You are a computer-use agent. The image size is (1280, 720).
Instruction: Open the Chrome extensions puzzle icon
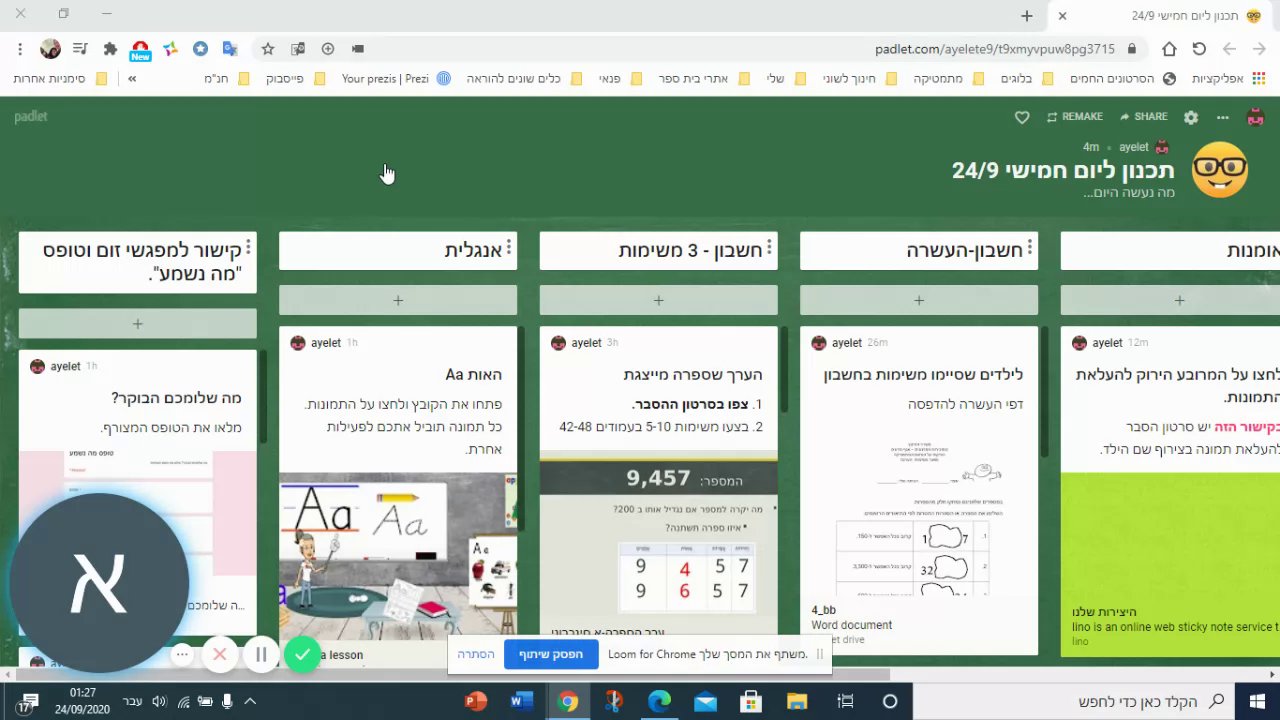[110, 48]
